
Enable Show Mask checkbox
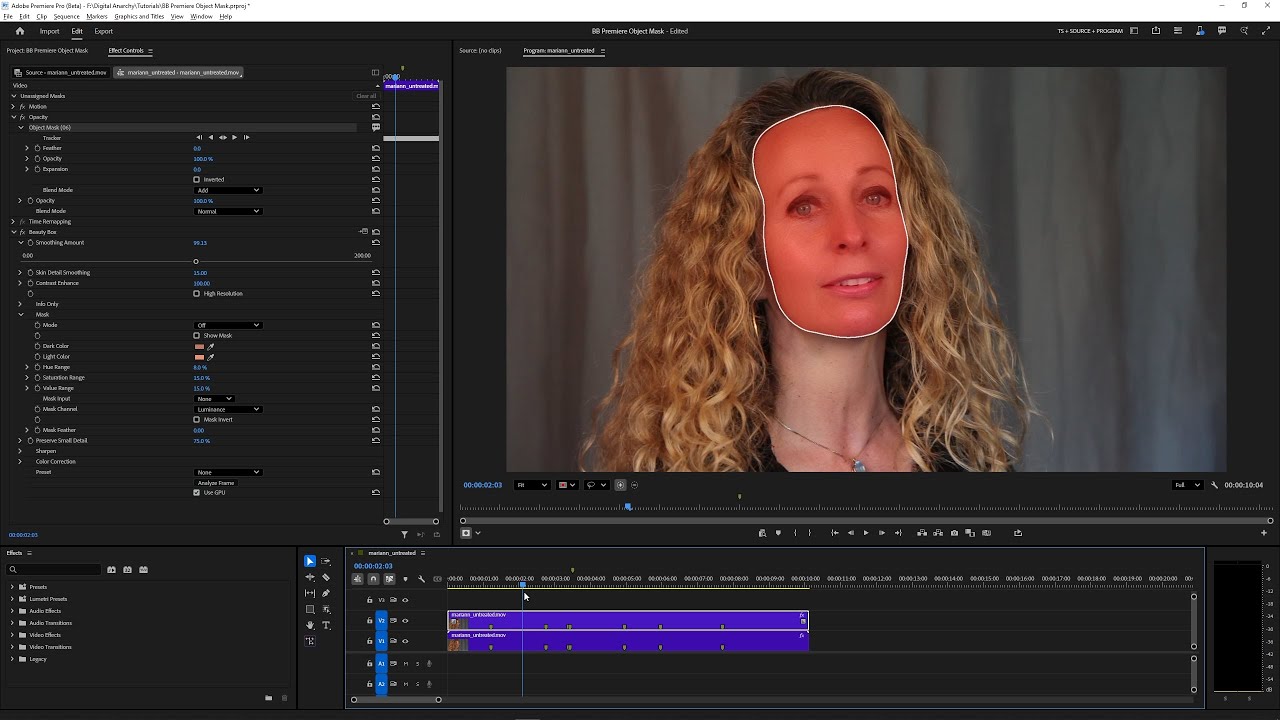point(196,336)
